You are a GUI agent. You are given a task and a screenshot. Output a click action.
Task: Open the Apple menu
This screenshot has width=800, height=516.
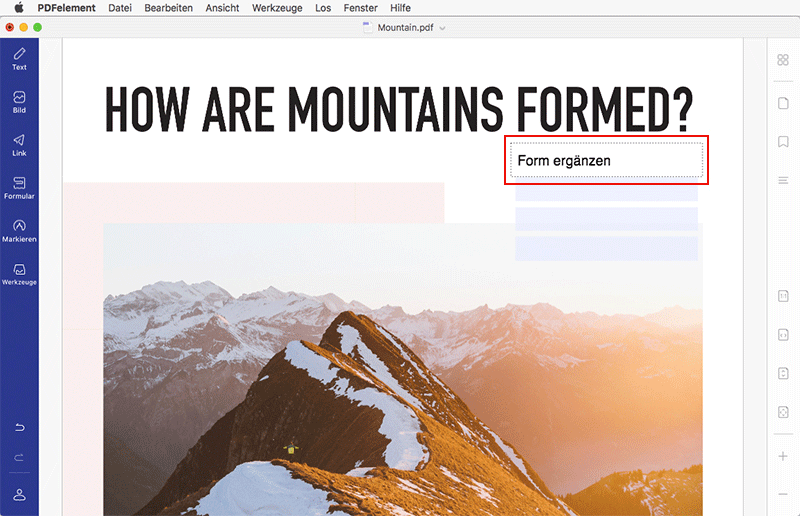(19, 8)
